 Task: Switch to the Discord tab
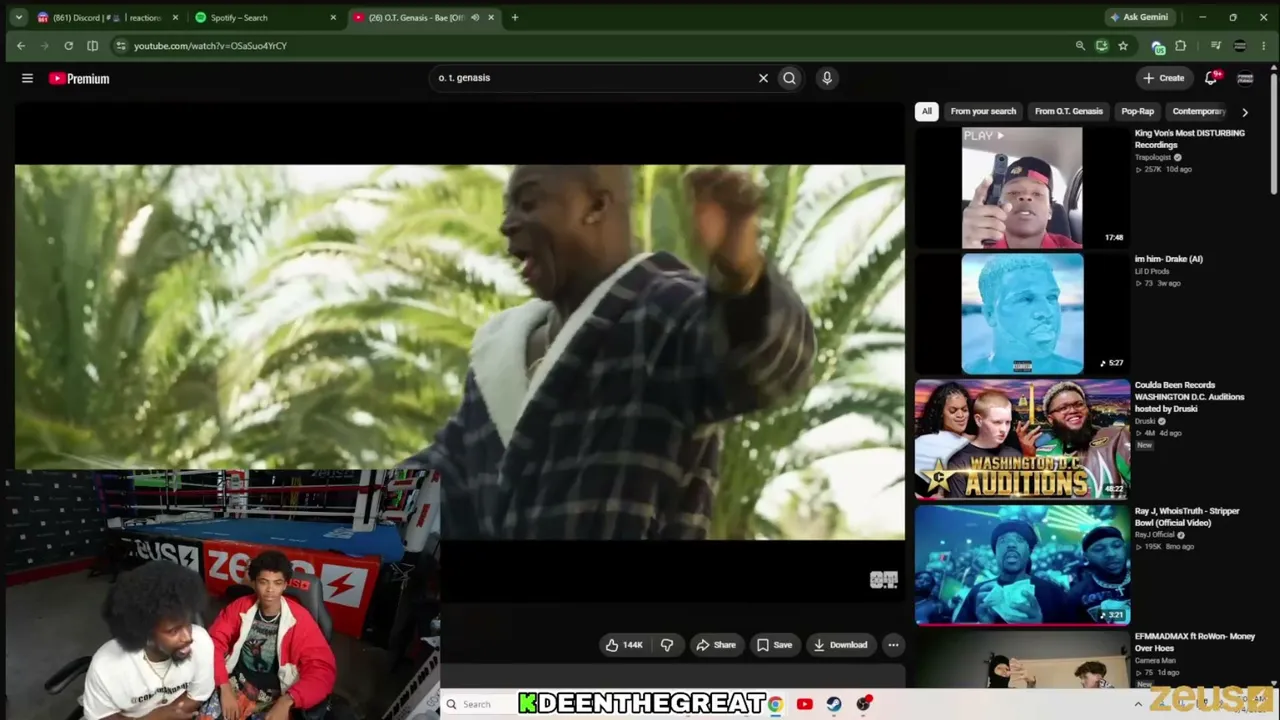[108, 17]
